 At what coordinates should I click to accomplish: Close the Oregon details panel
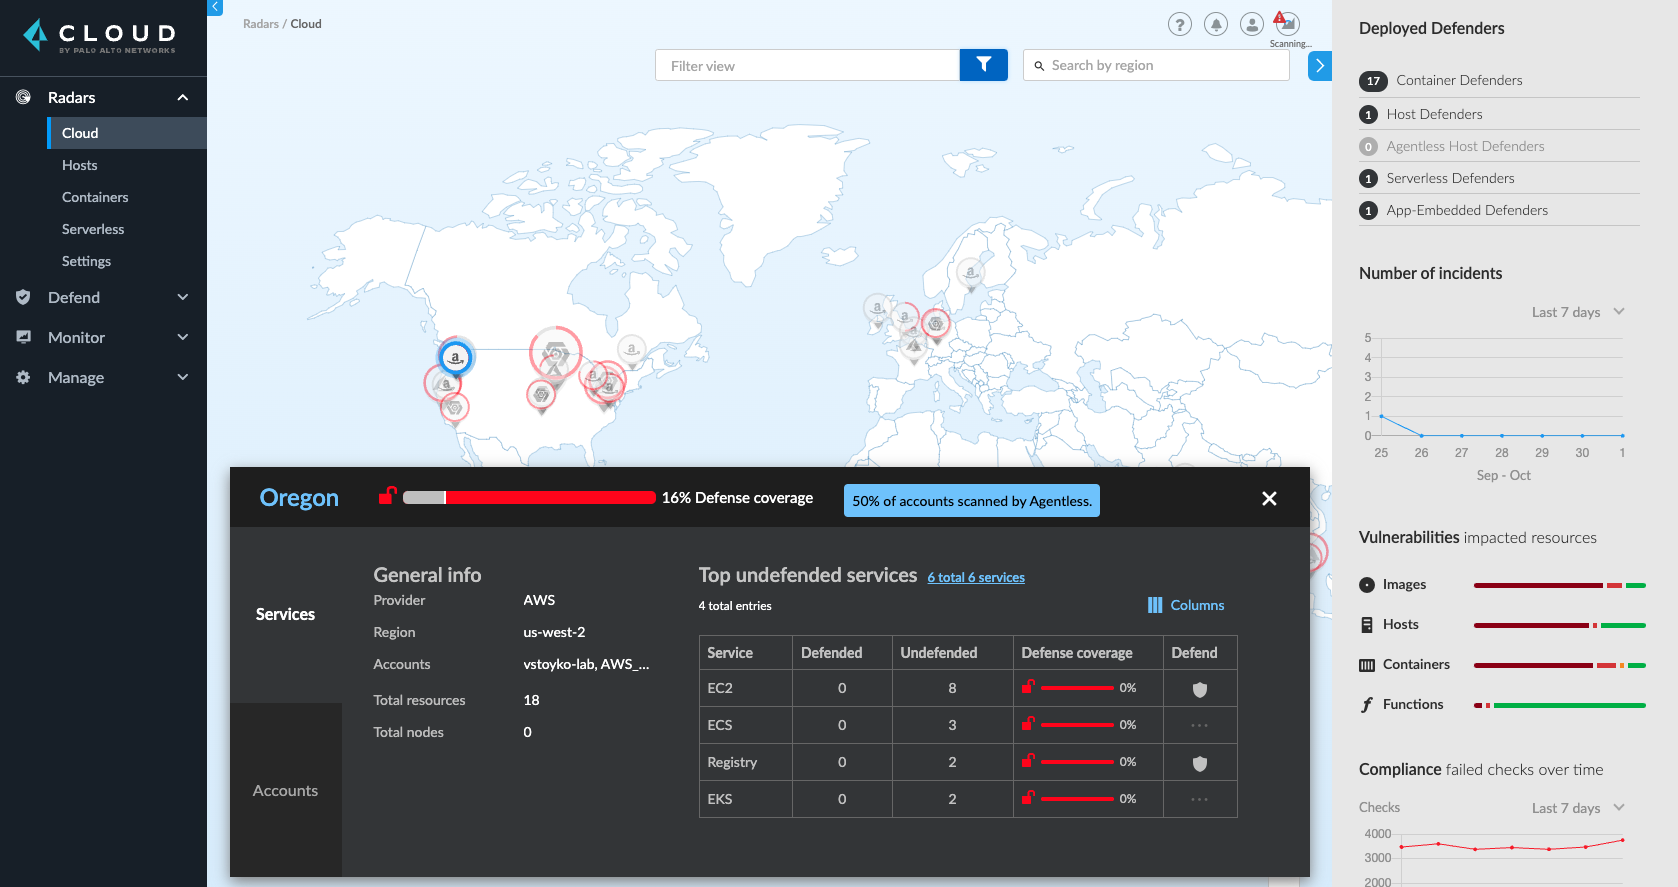[x=1269, y=498]
